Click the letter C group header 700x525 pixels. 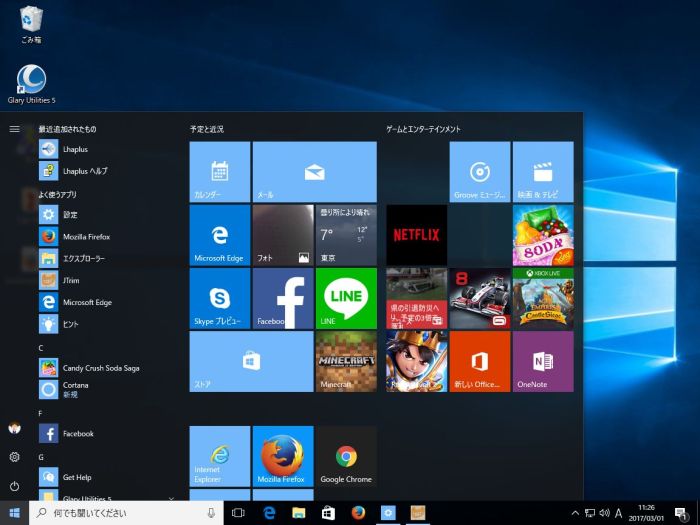point(41,347)
